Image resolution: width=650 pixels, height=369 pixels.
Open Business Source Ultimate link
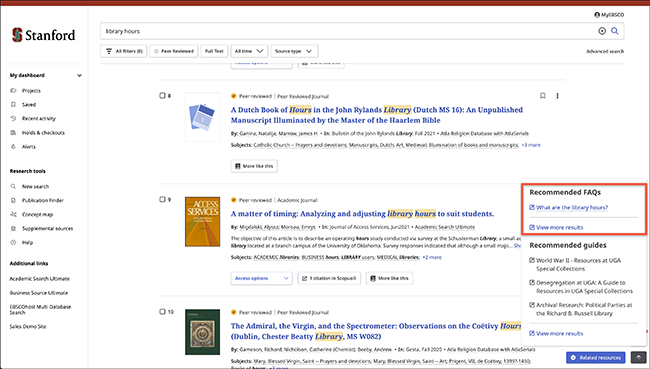[x=39, y=293]
